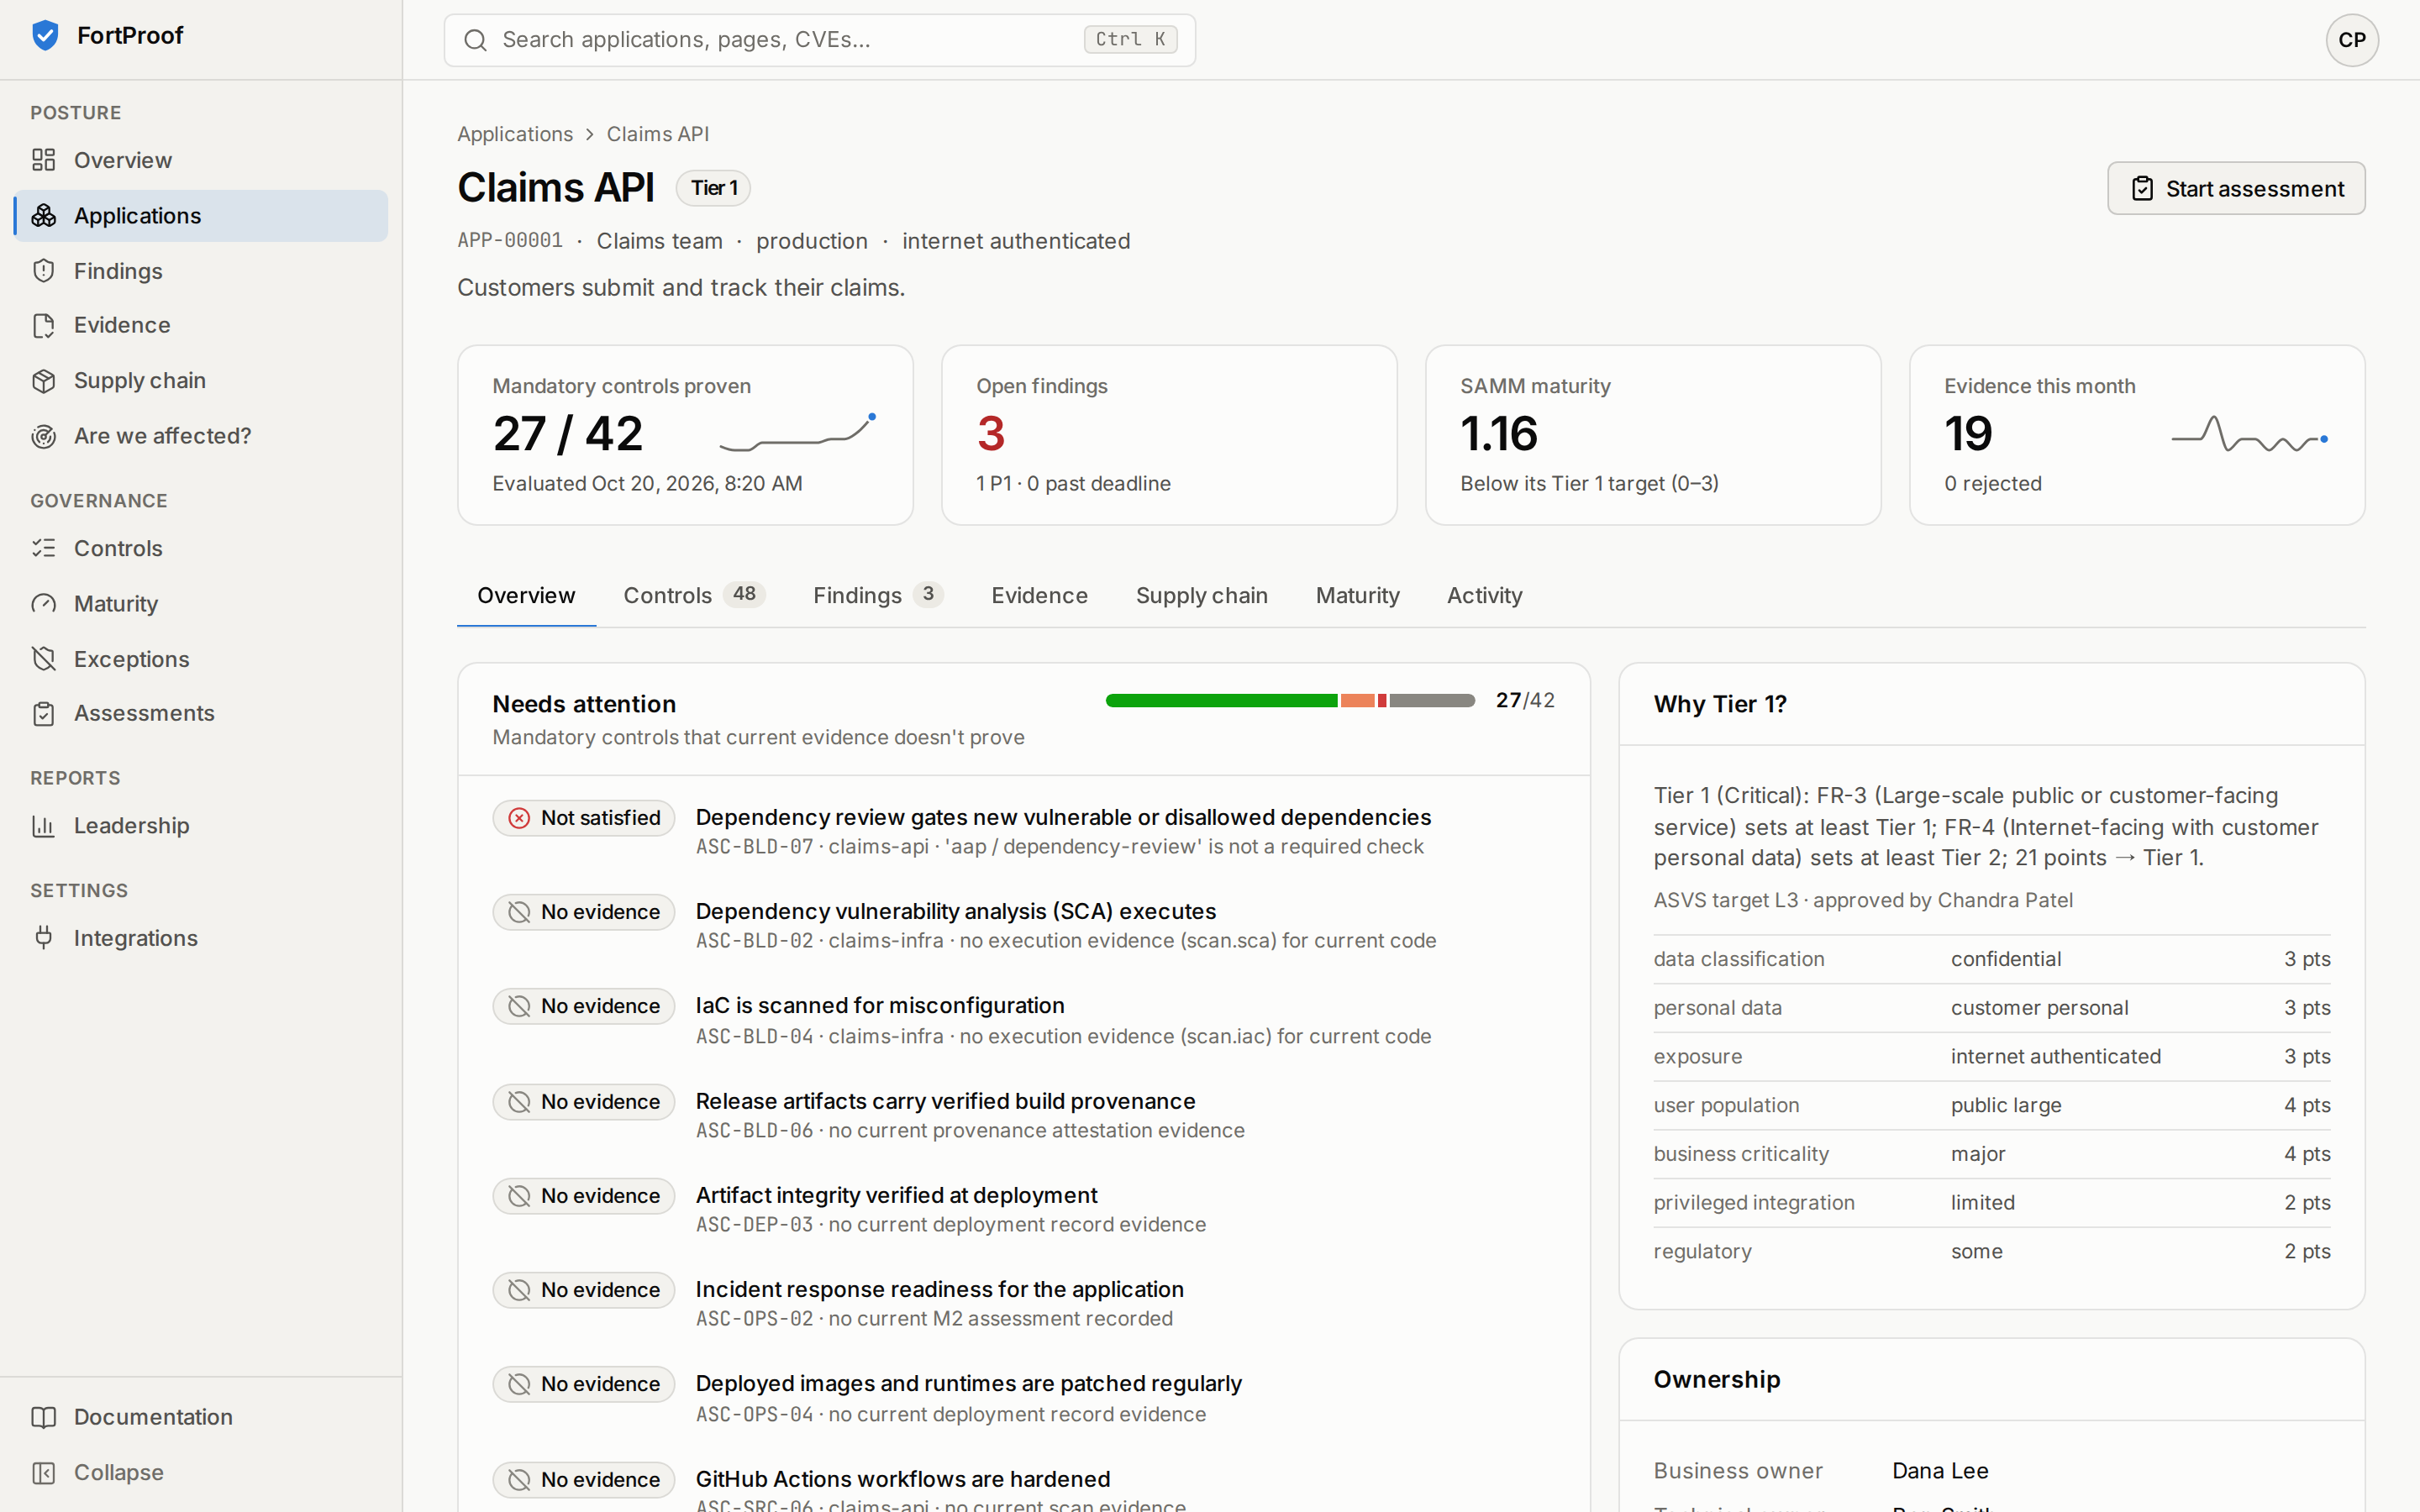Click the 'Are we affected?' radar icon

[x=44, y=436]
